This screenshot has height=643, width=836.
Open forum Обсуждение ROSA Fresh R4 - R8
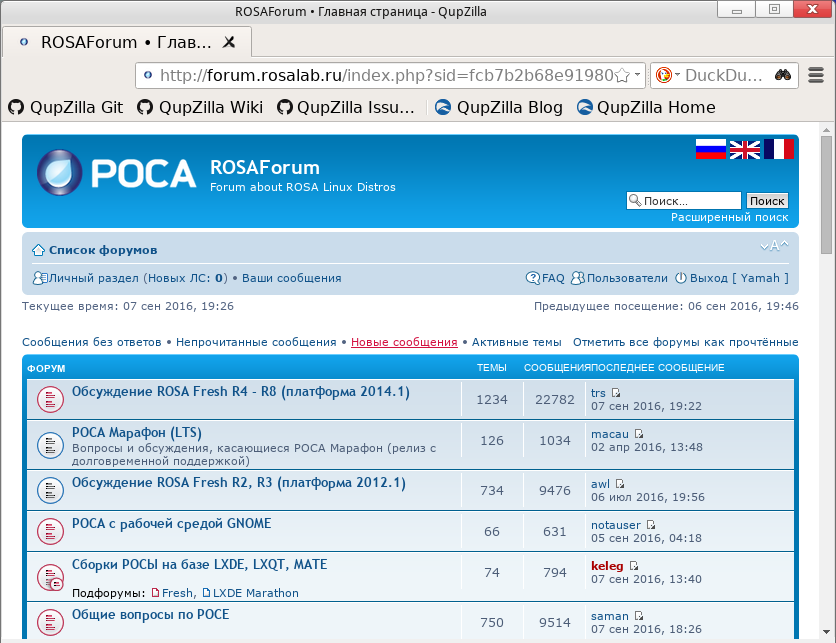click(x=241, y=392)
